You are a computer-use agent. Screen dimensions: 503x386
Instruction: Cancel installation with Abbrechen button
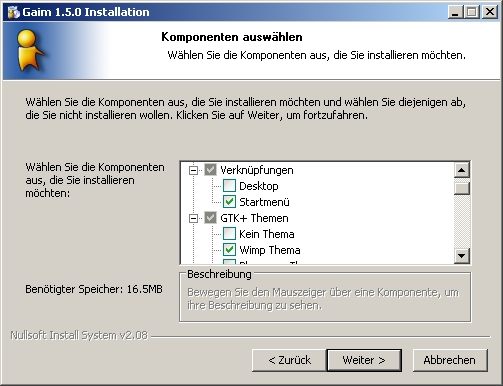tap(450, 360)
